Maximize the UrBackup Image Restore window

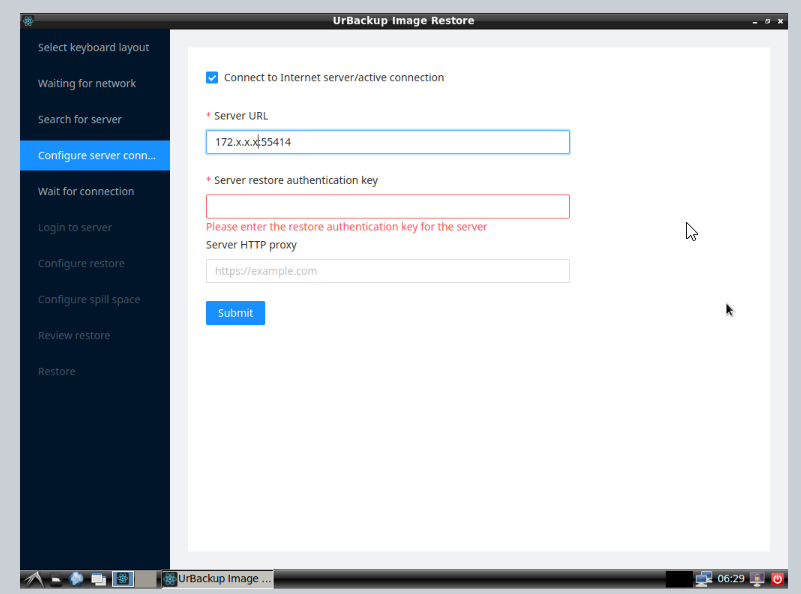[768, 21]
